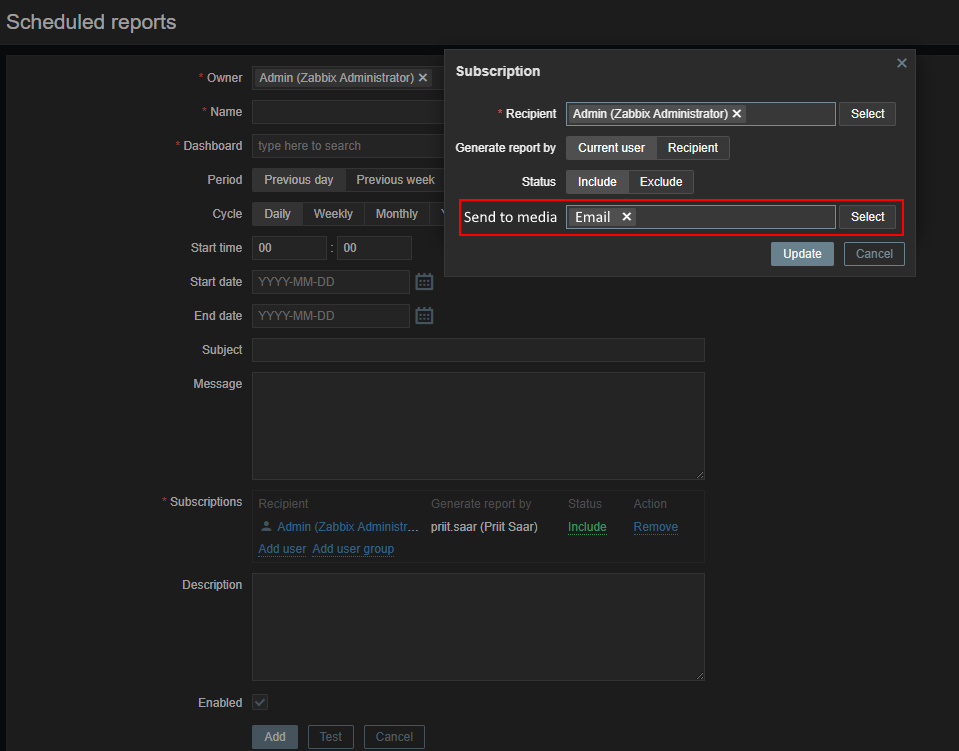Click the Add user link
This screenshot has height=751, width=959.
[282, 549]
